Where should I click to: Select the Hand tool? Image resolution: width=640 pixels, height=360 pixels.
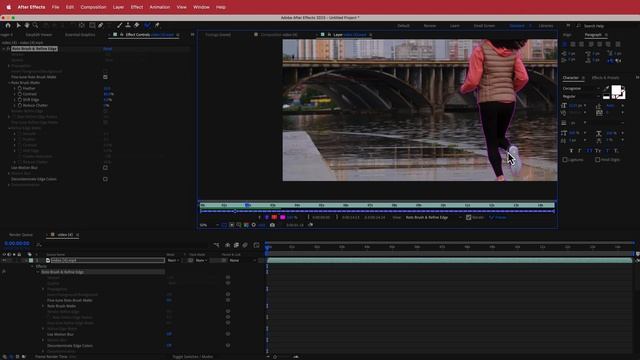[27, 25]
